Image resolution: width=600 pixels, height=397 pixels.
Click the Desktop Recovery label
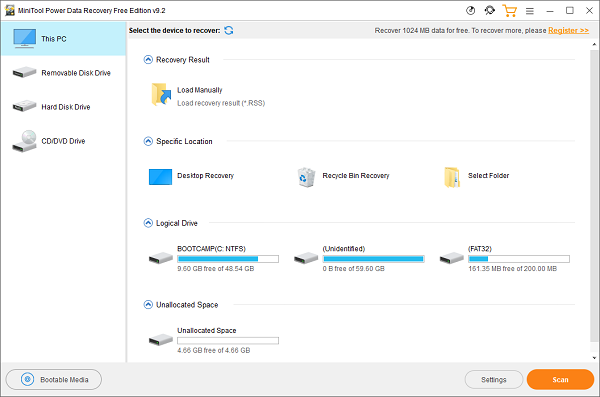(205, 175)
